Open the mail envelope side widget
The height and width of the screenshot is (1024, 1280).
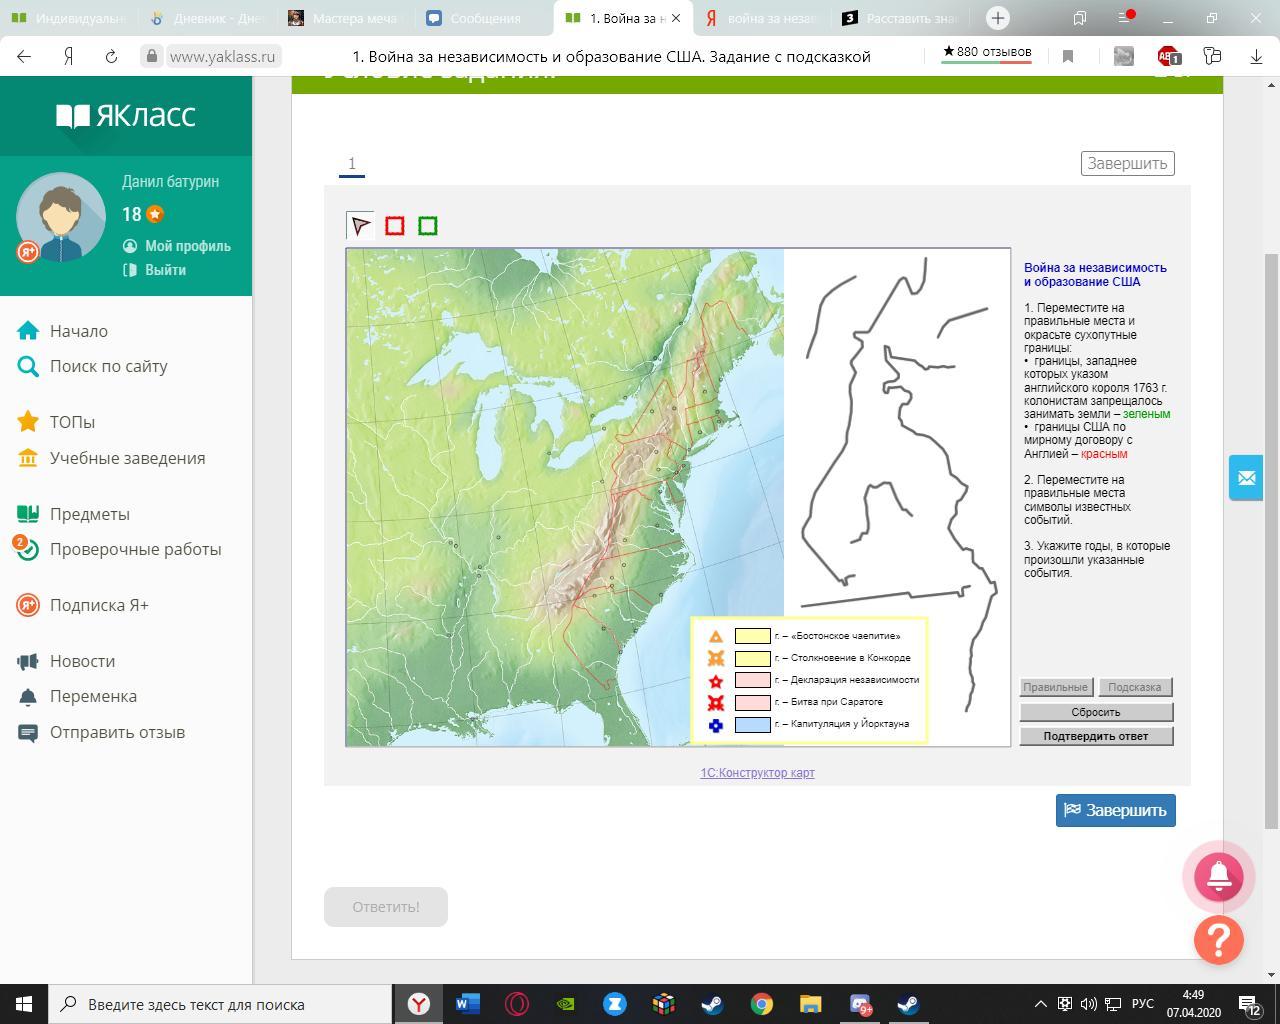[1246, 478]
